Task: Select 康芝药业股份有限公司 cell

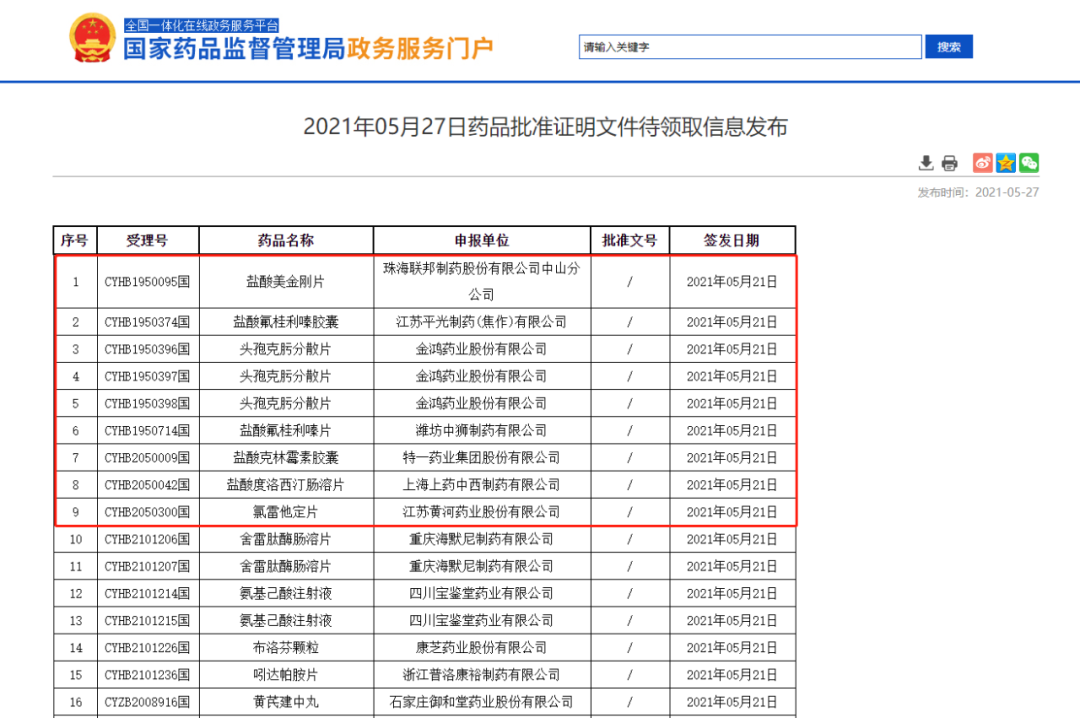Action: tap(481, 648)
